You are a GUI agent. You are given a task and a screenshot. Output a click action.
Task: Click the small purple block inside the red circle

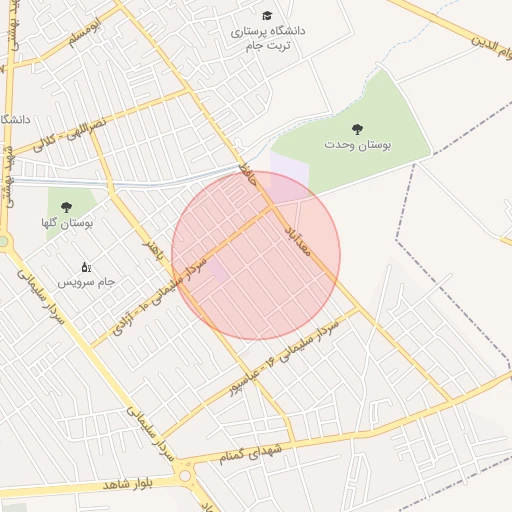(218, 270)
